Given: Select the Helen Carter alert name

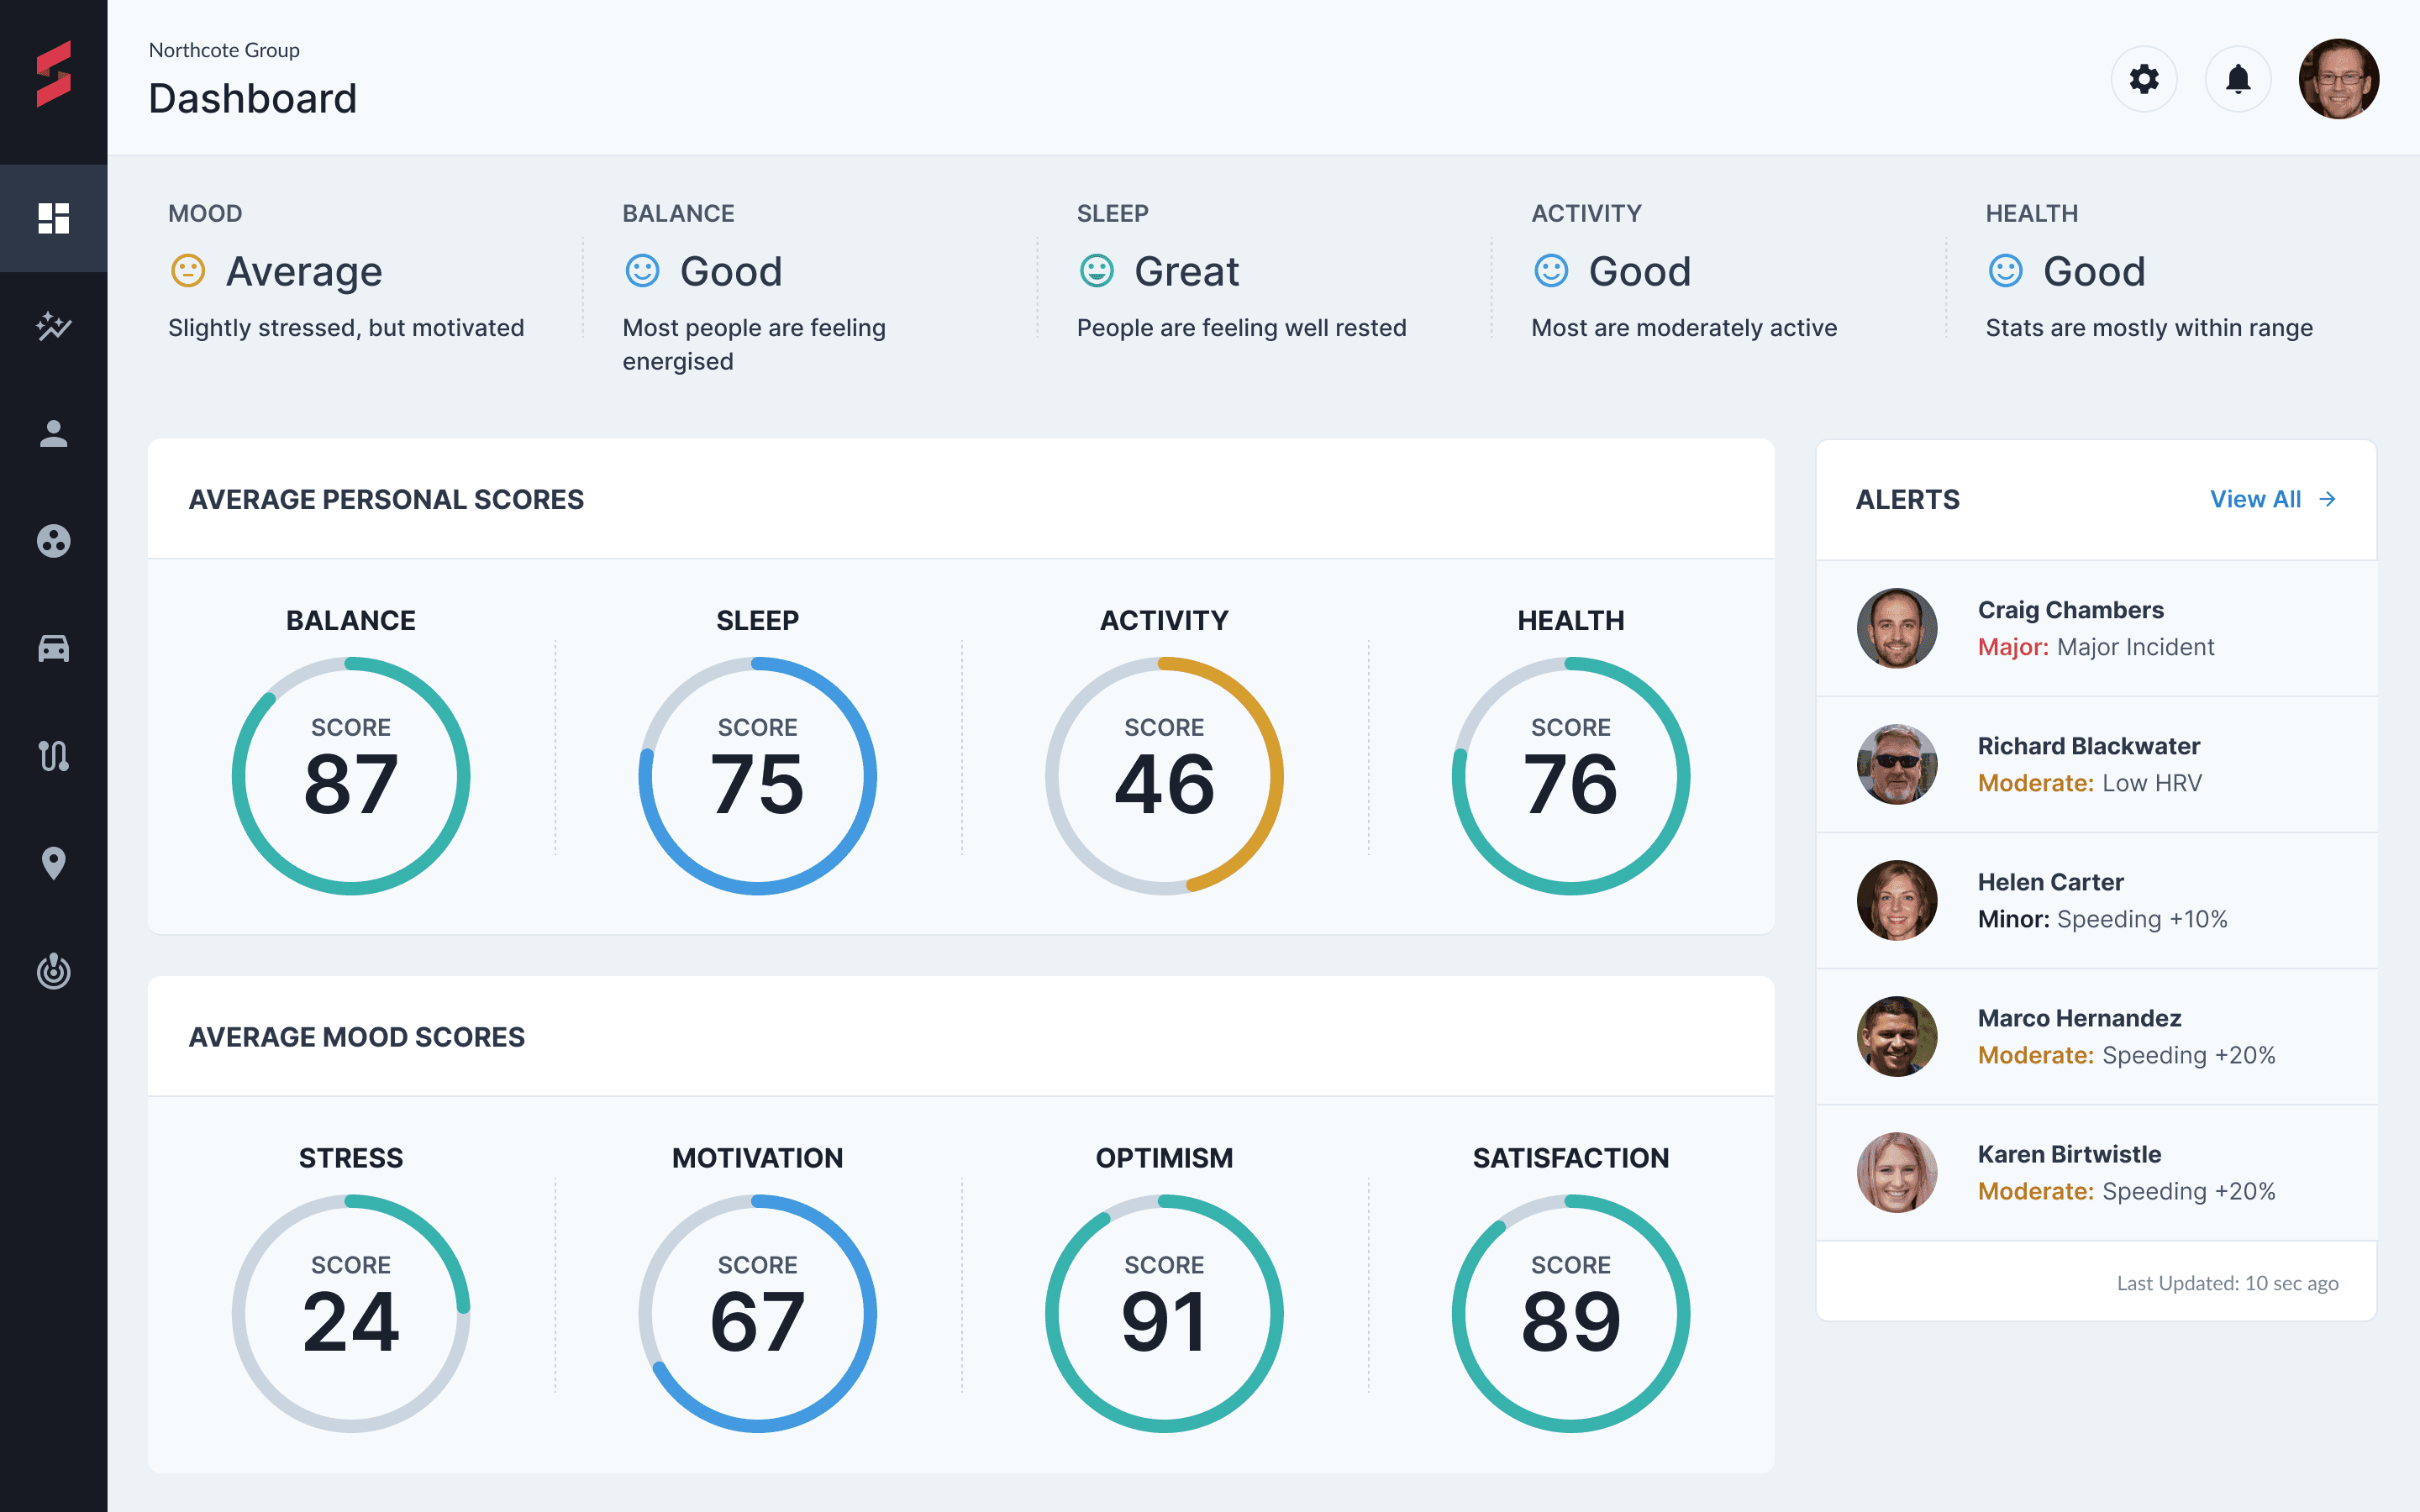Looking at the screenshot, I should (2050, 882).
